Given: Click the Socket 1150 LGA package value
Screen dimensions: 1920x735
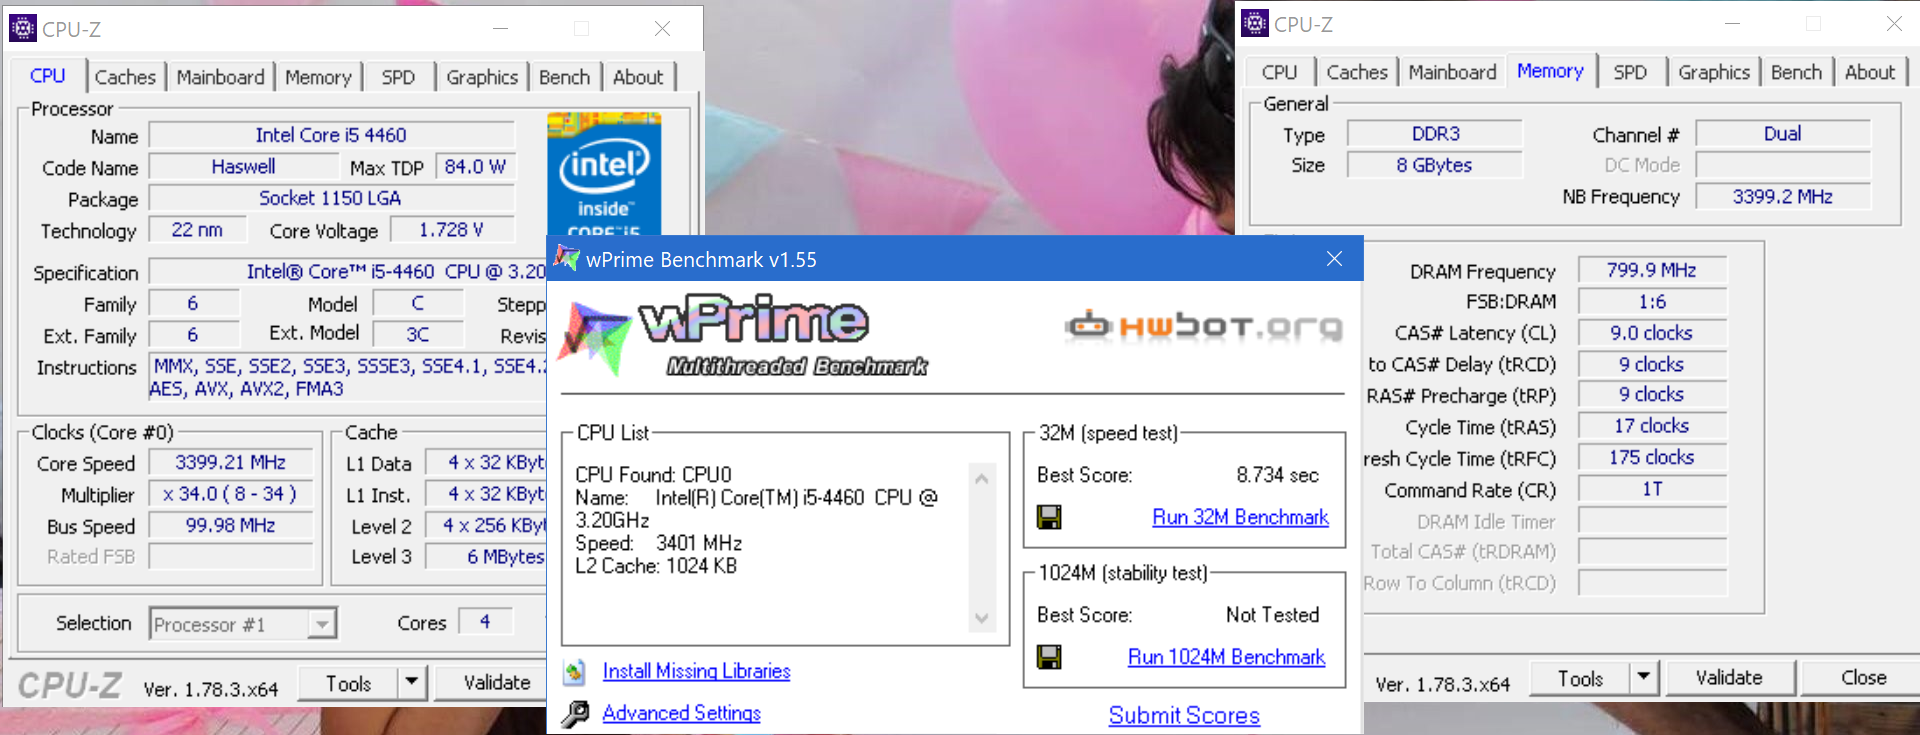Looking at the screenshot, I should tap(331, 198).
